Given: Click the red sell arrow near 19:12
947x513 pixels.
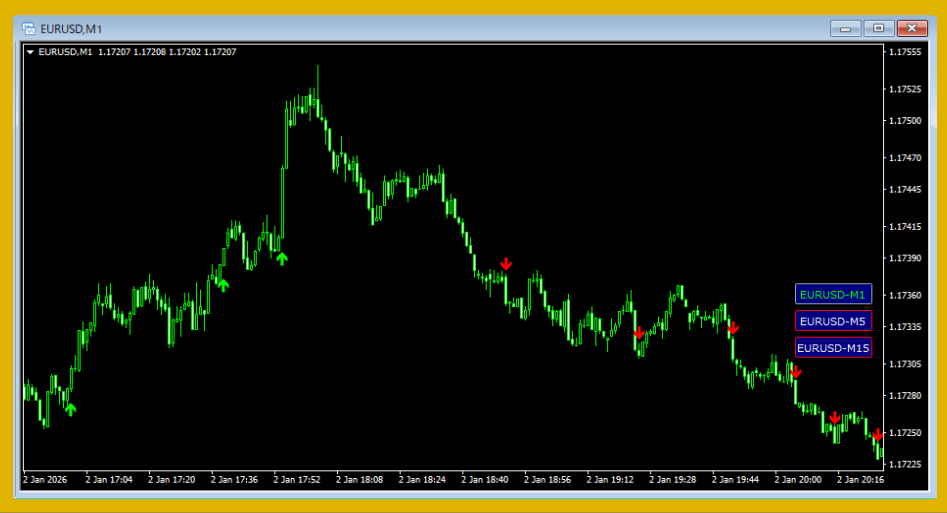Looking at the screenshot, I should click(x=639, y=333).
